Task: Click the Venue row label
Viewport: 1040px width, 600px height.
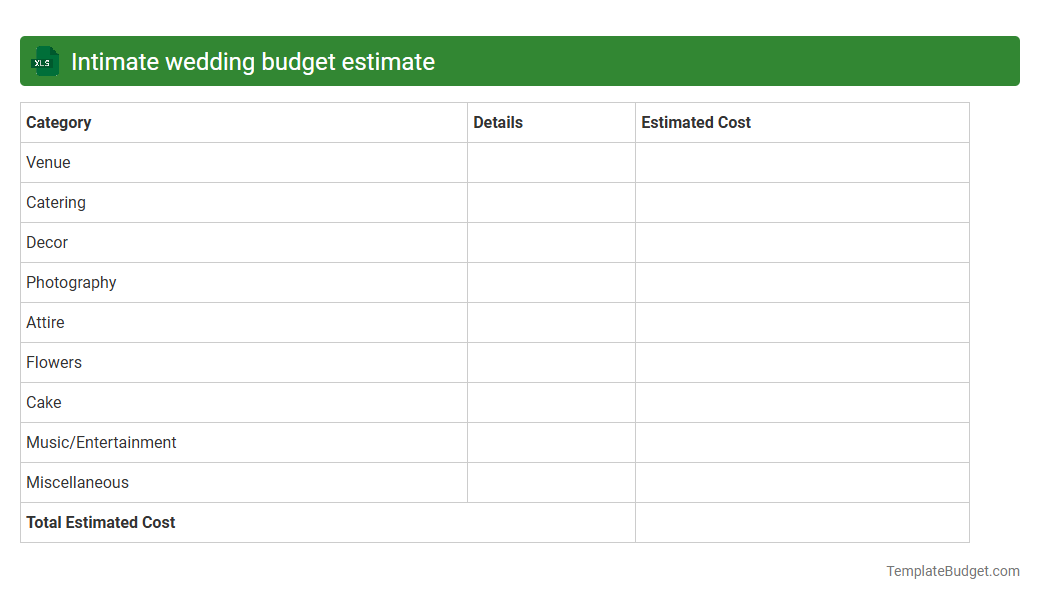Action: click(x=47, y=162)
